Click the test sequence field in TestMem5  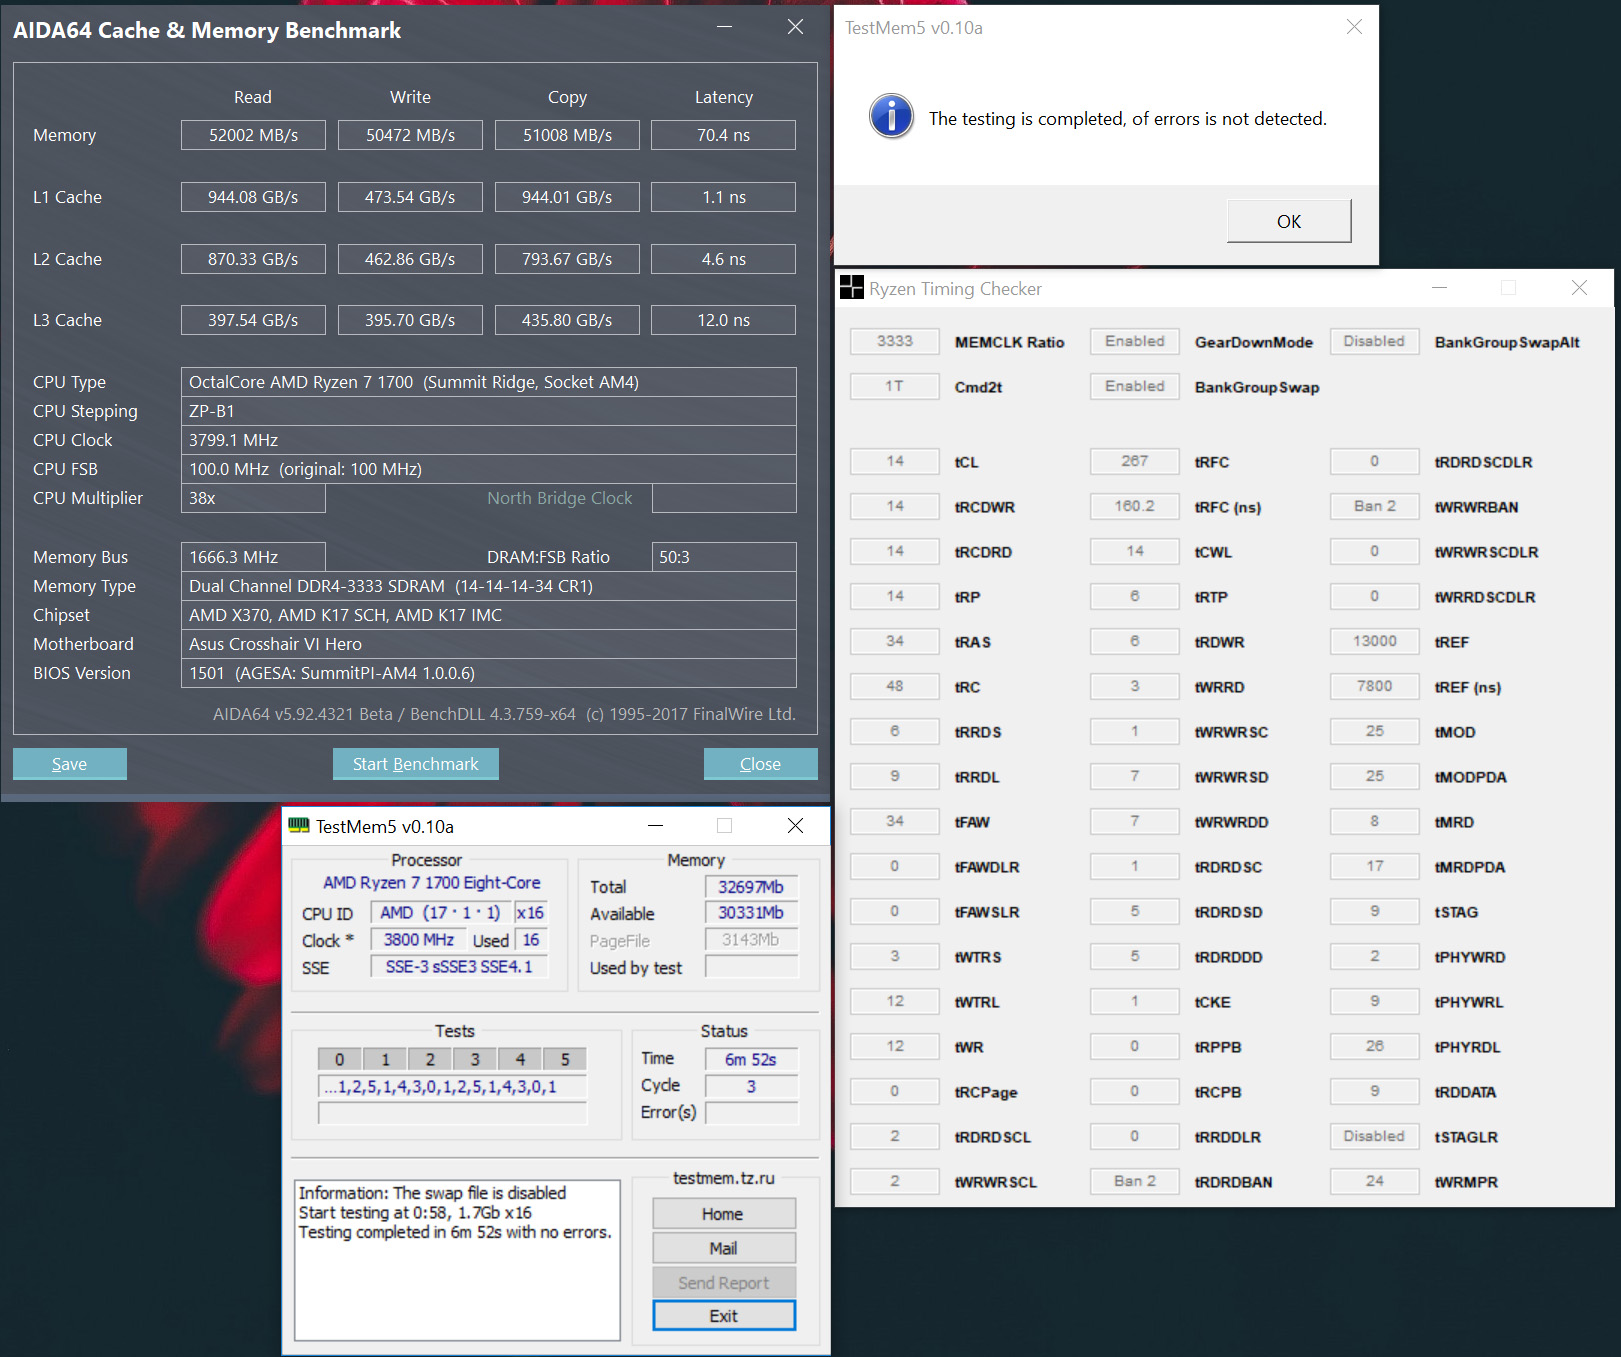point(452,1087)
